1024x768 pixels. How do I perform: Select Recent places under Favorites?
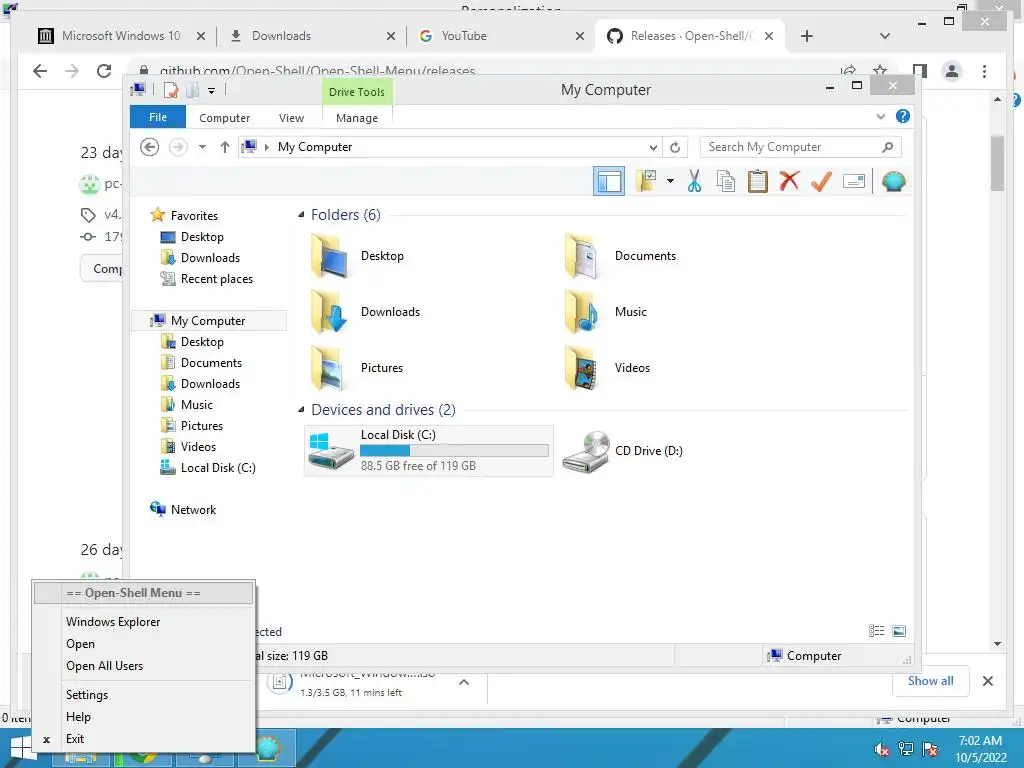216,279
